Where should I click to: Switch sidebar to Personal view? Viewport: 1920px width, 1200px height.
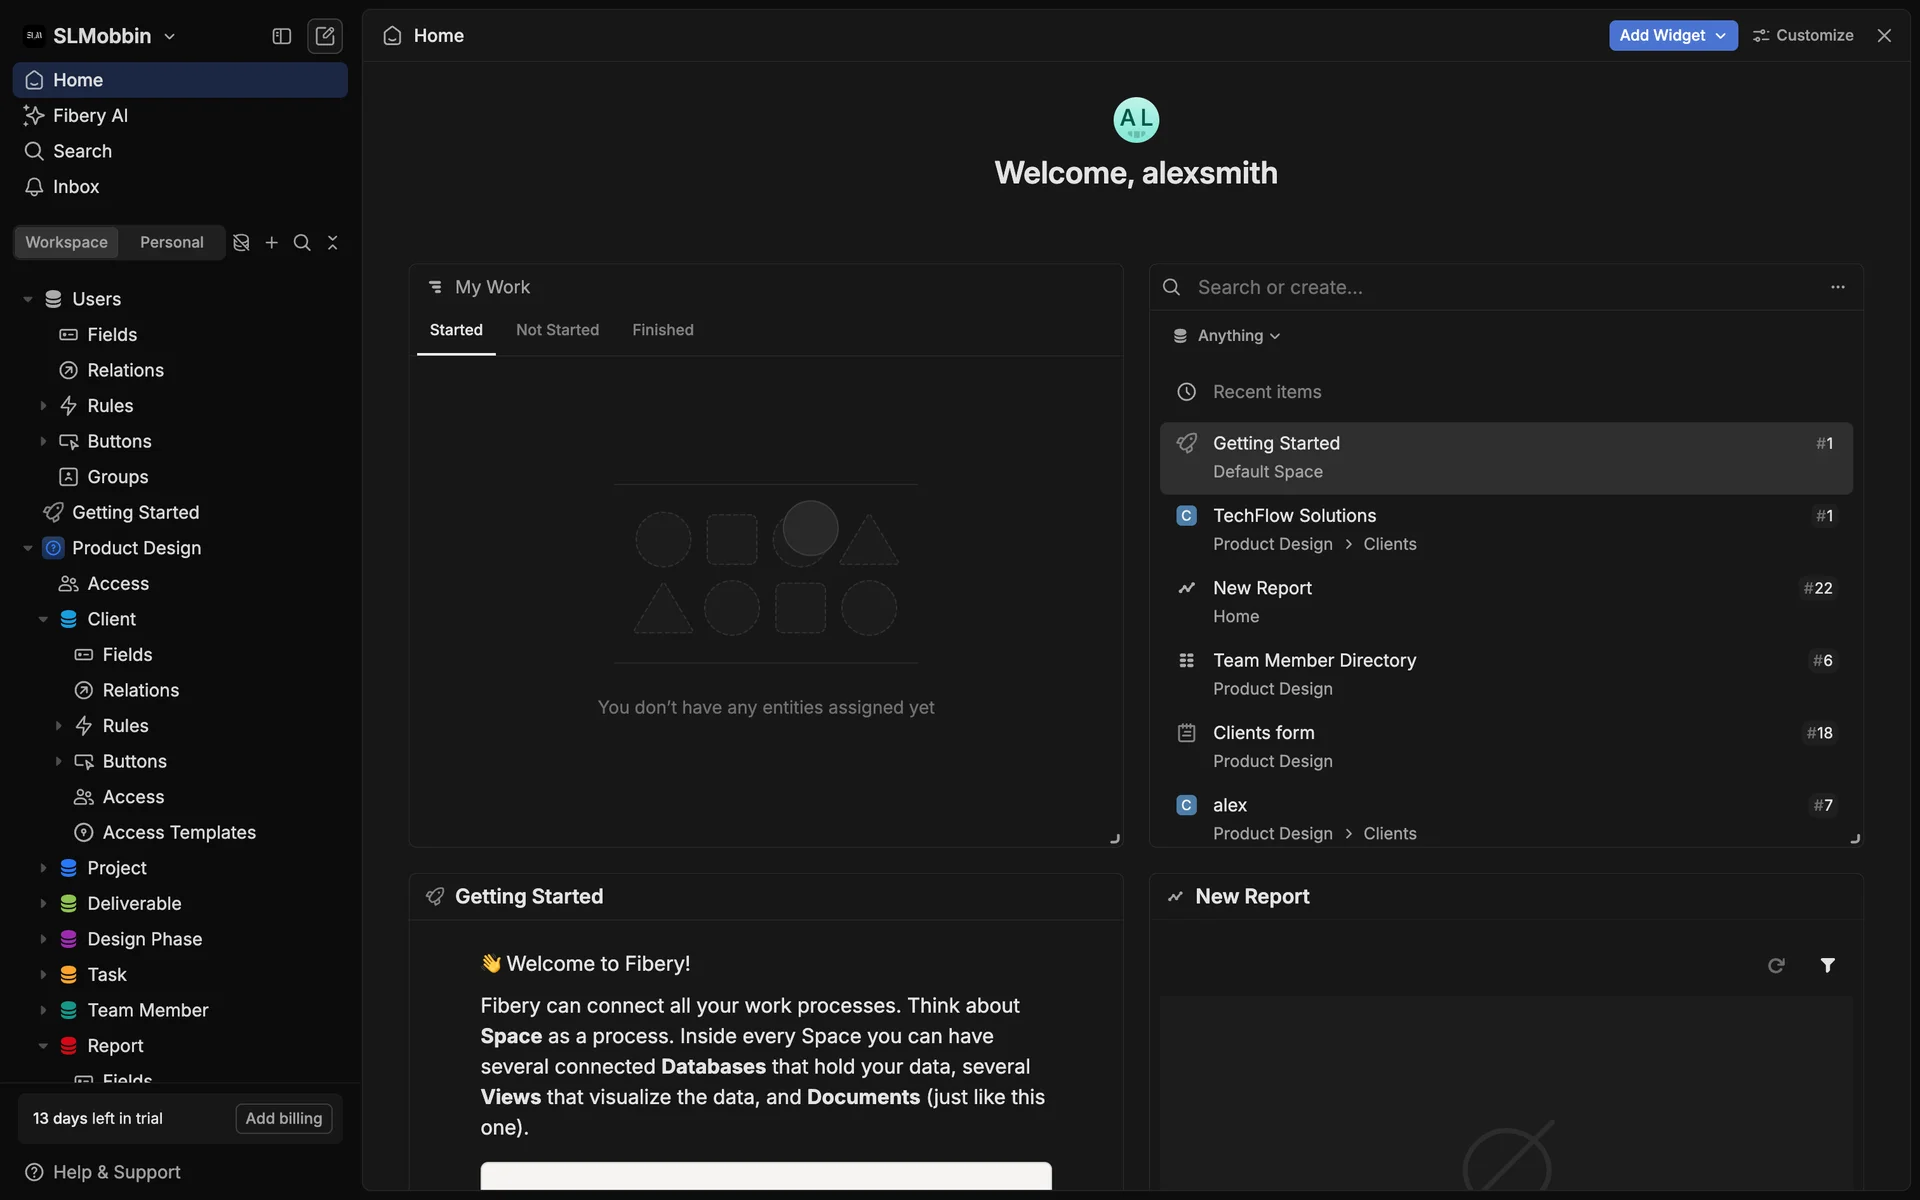pos(171,243)
